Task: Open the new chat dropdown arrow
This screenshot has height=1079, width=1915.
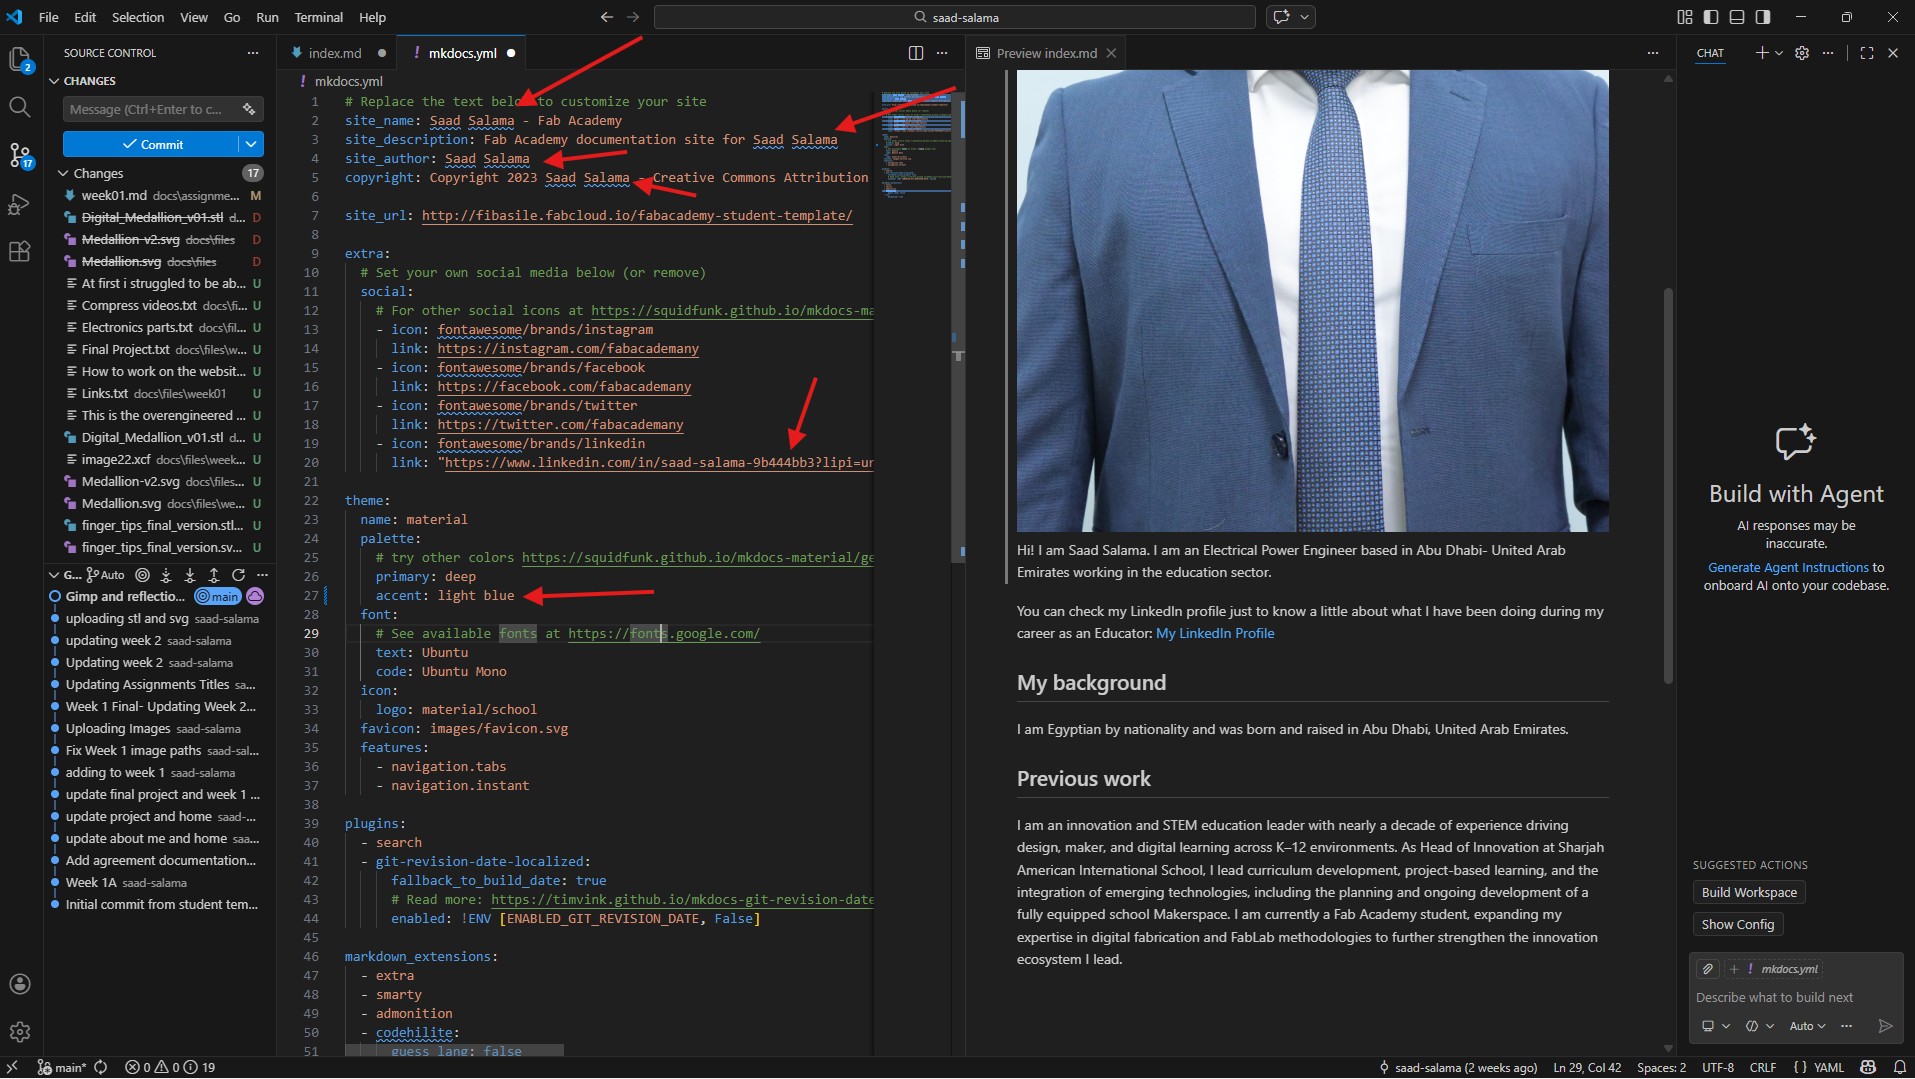Action: click(x=1779, y=53)
